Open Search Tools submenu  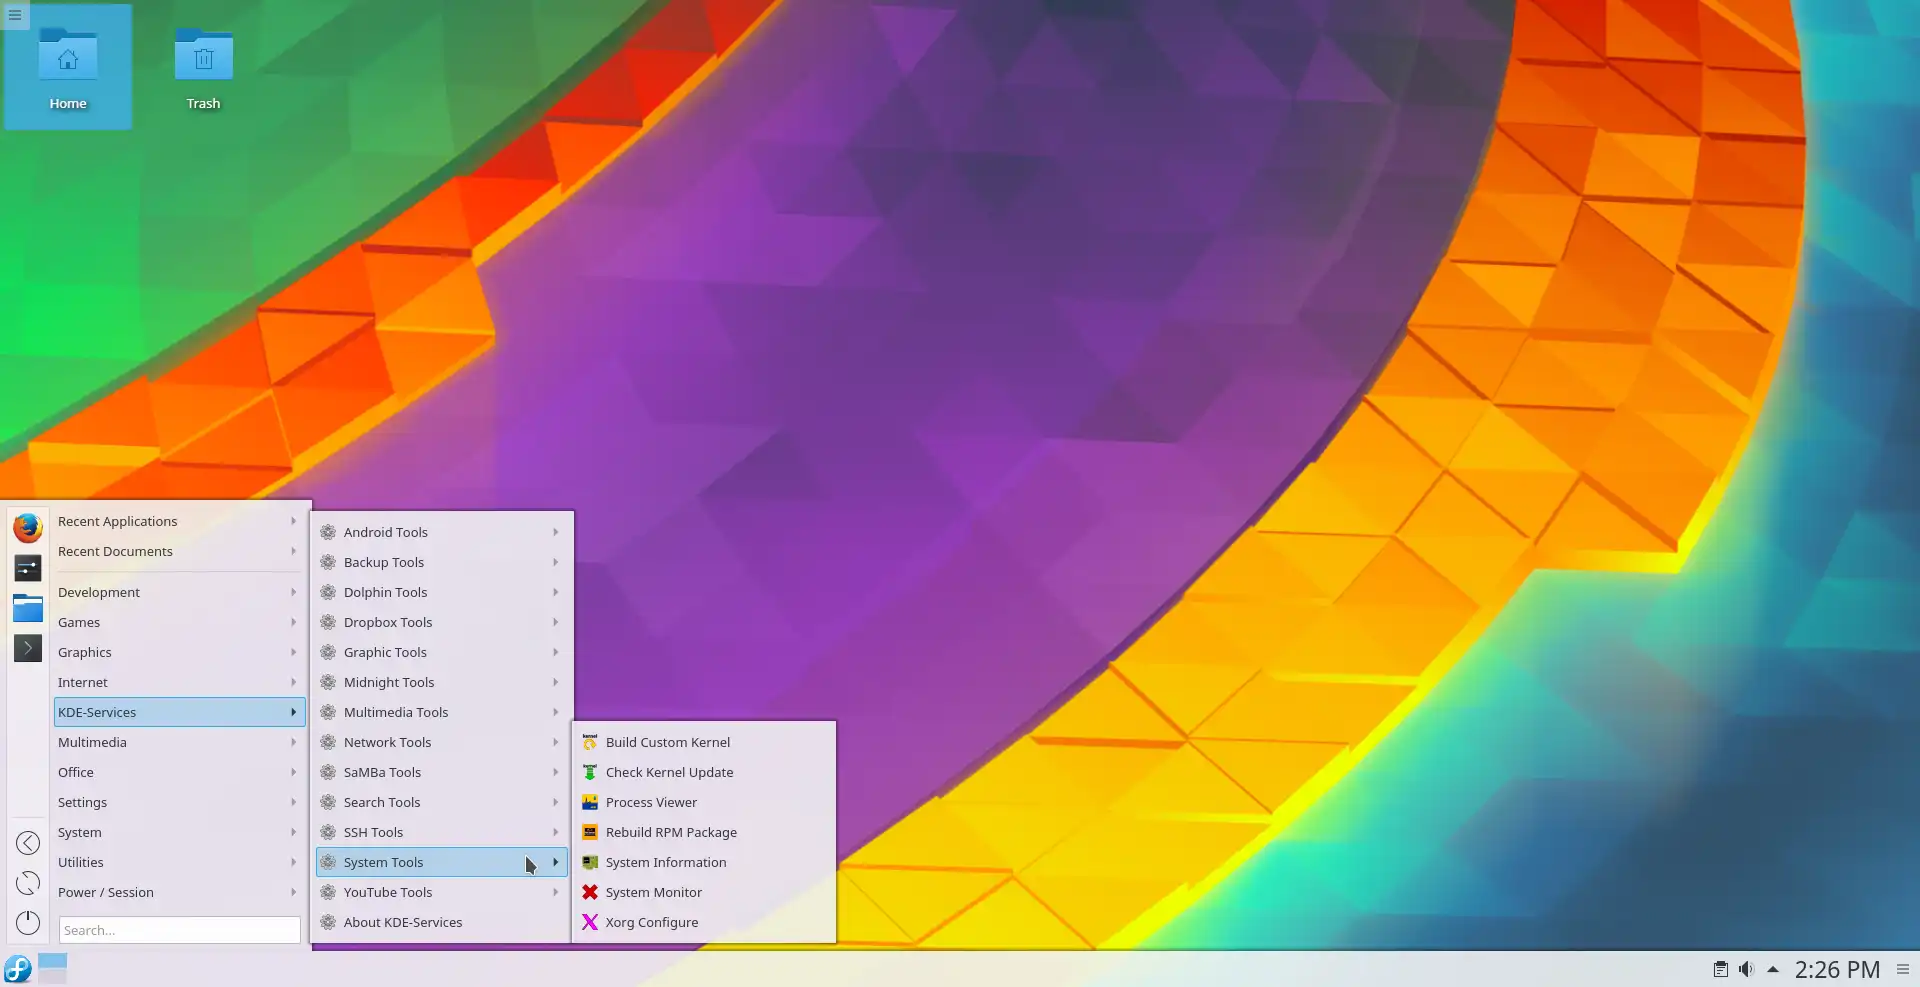tap(441, 802)
